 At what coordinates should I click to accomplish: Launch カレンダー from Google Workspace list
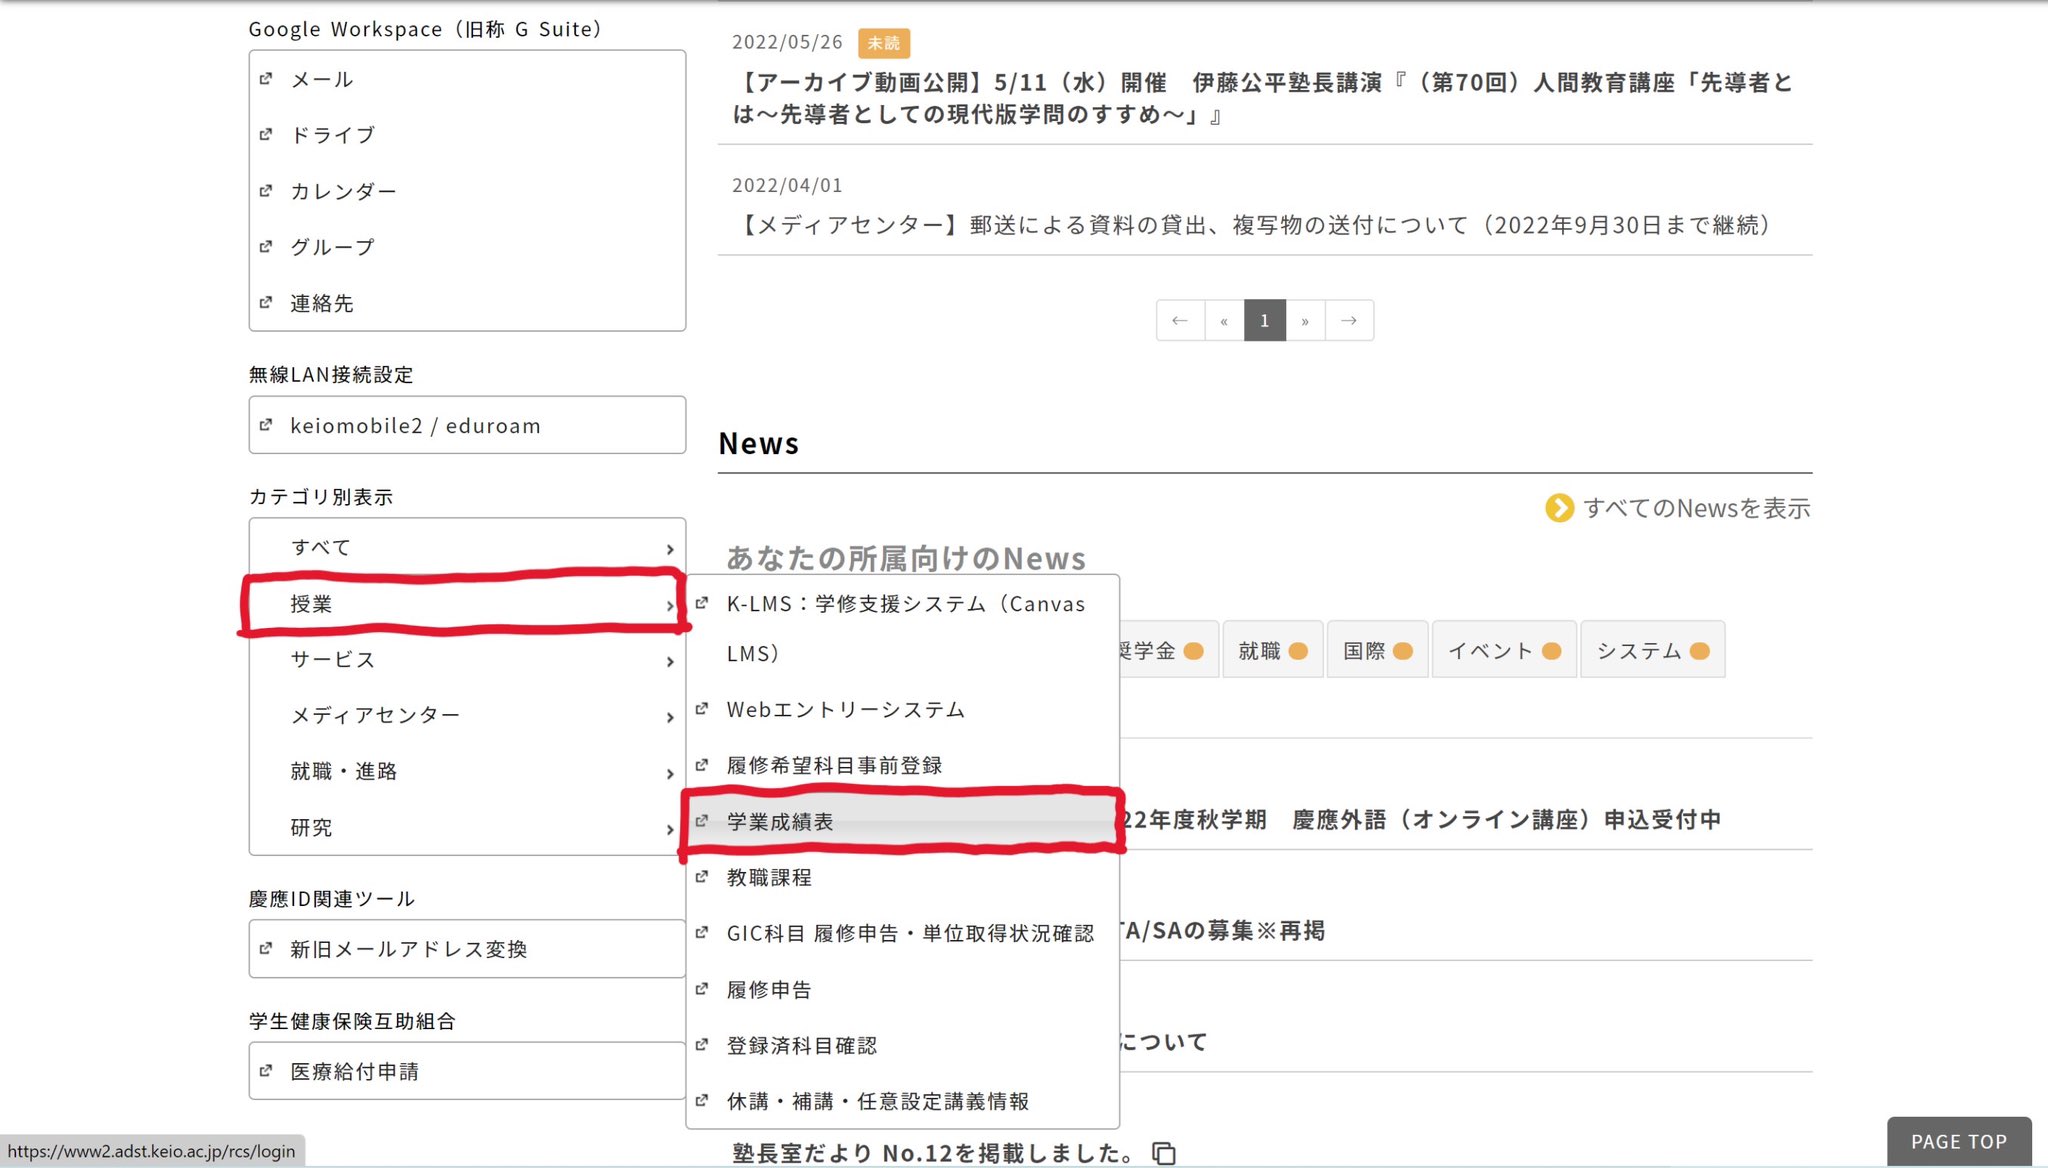click(343, 190)
